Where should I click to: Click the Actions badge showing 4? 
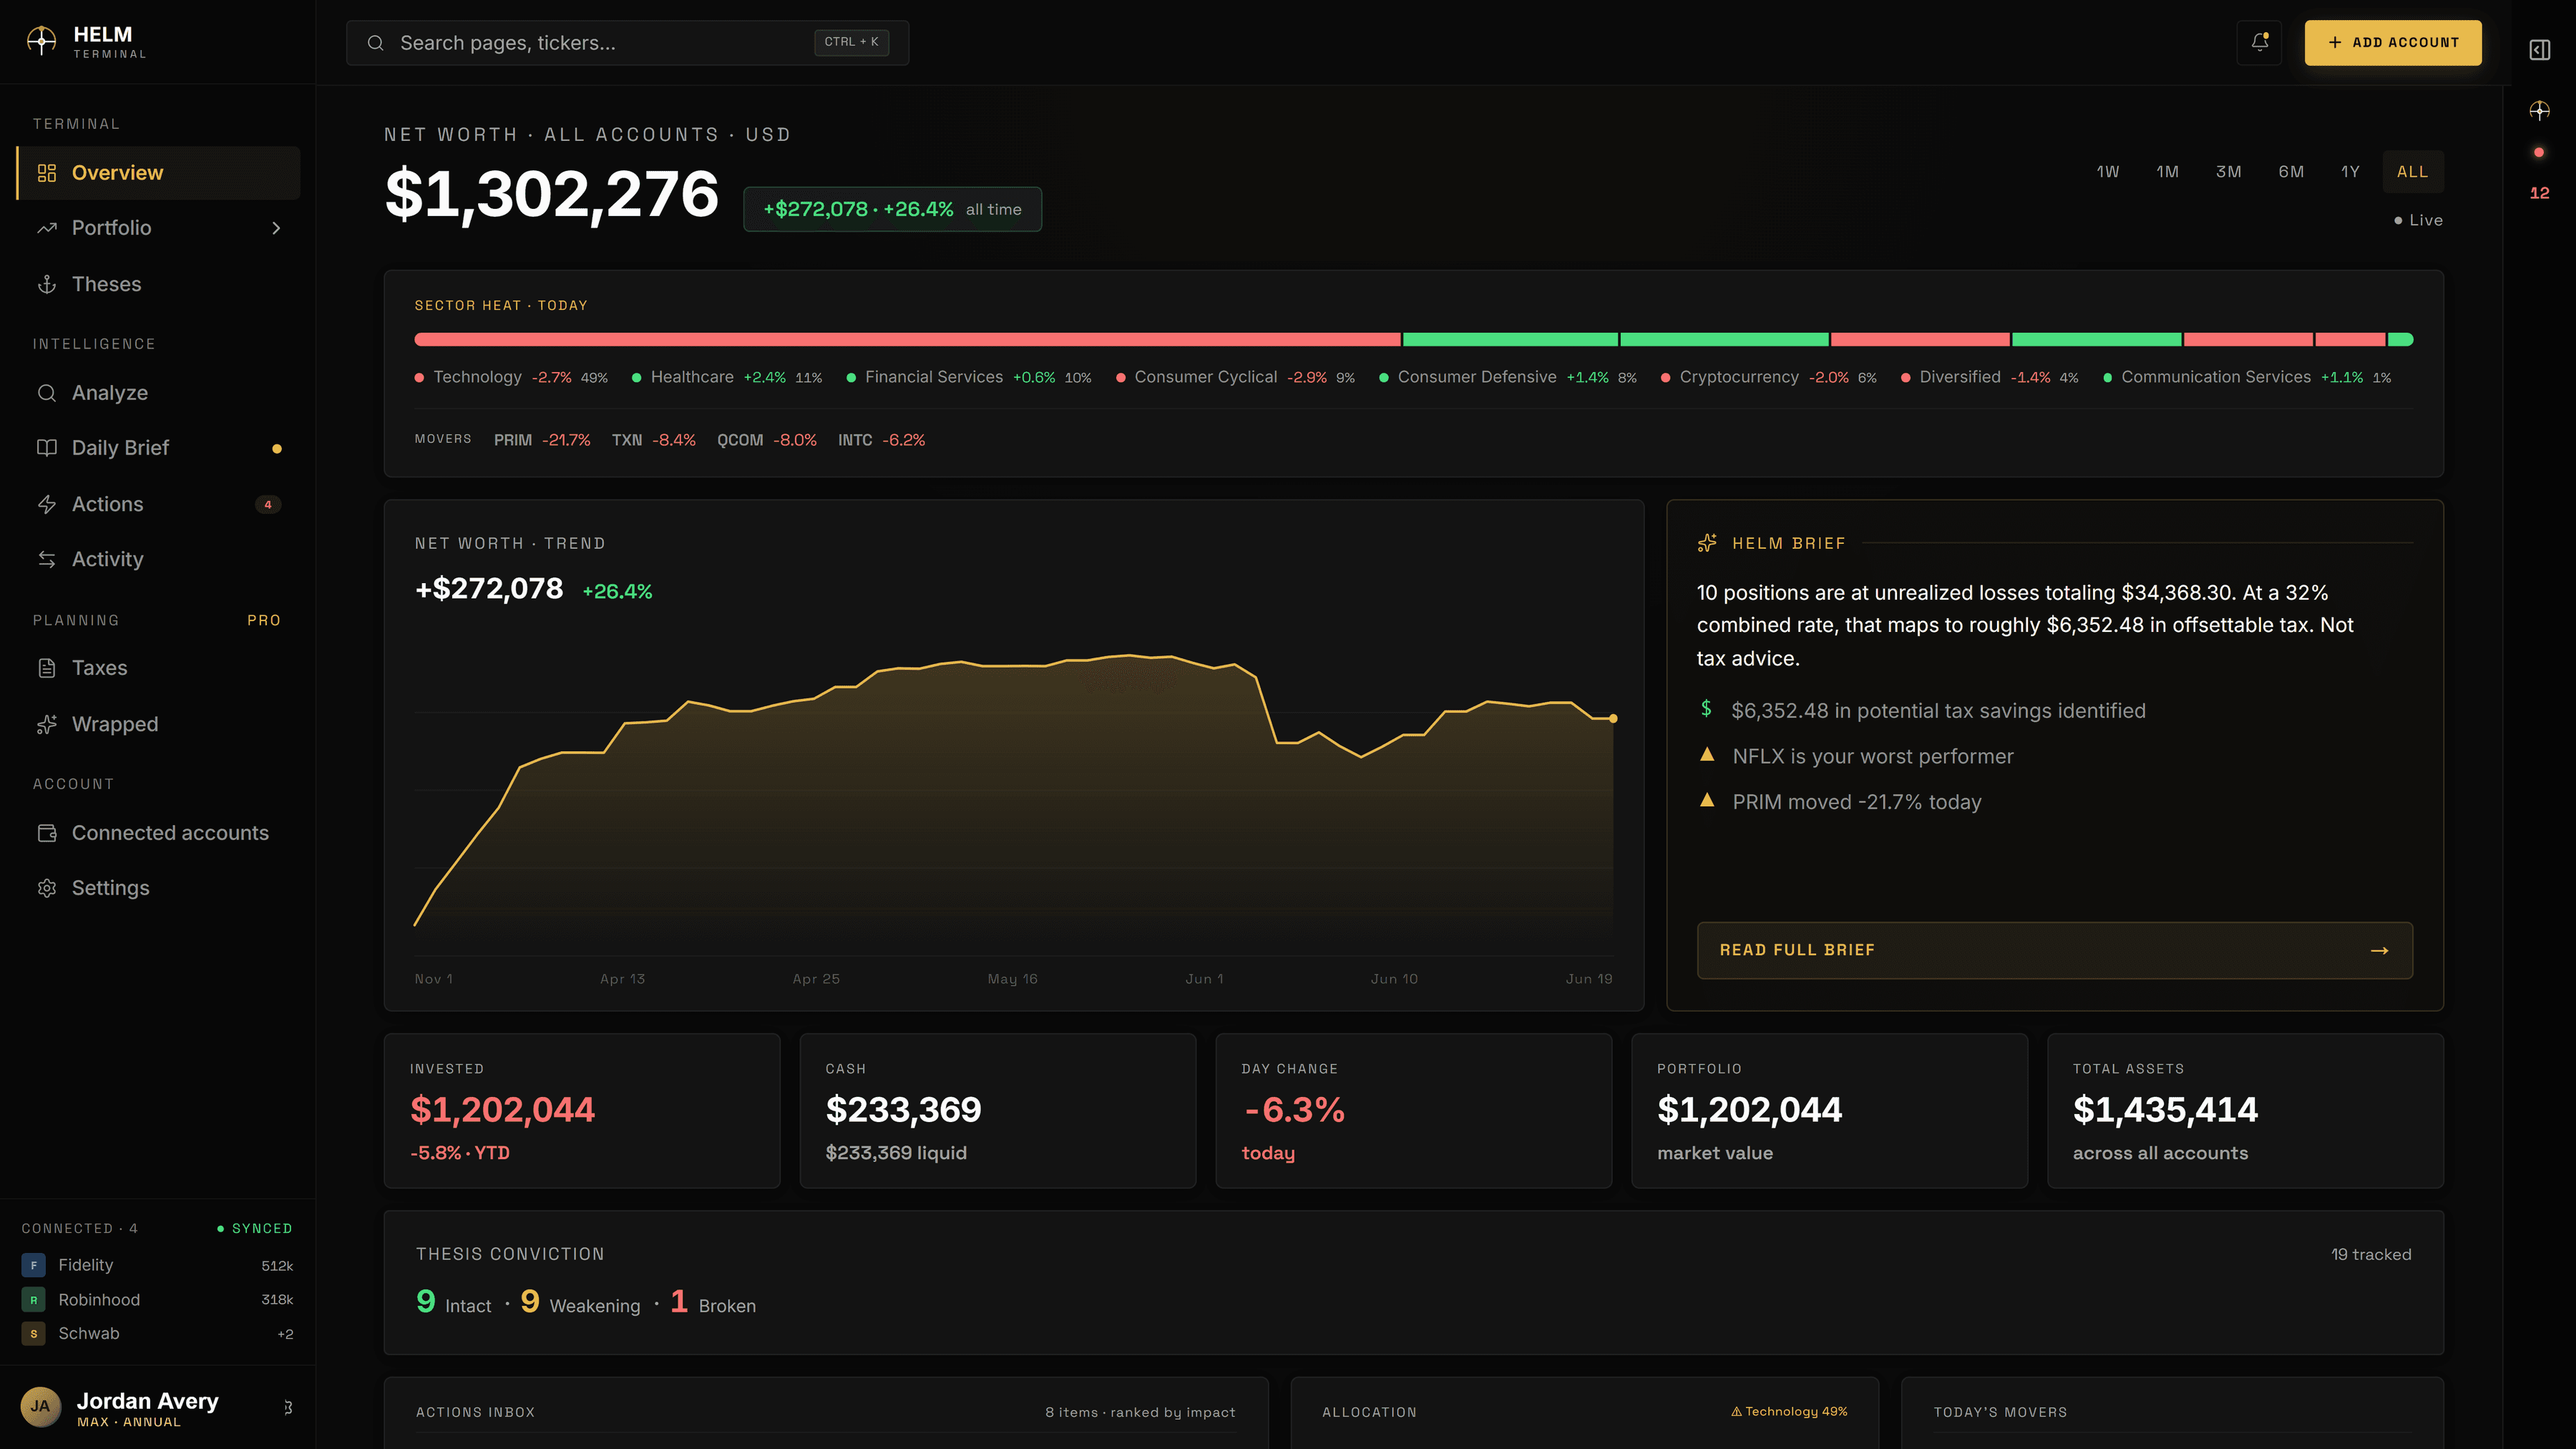267,504
